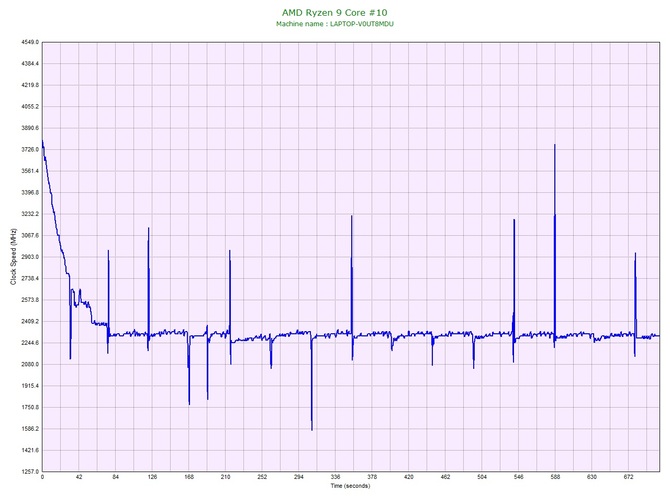Click the 3232.2 y-axis value

click(x=29, y=214)
